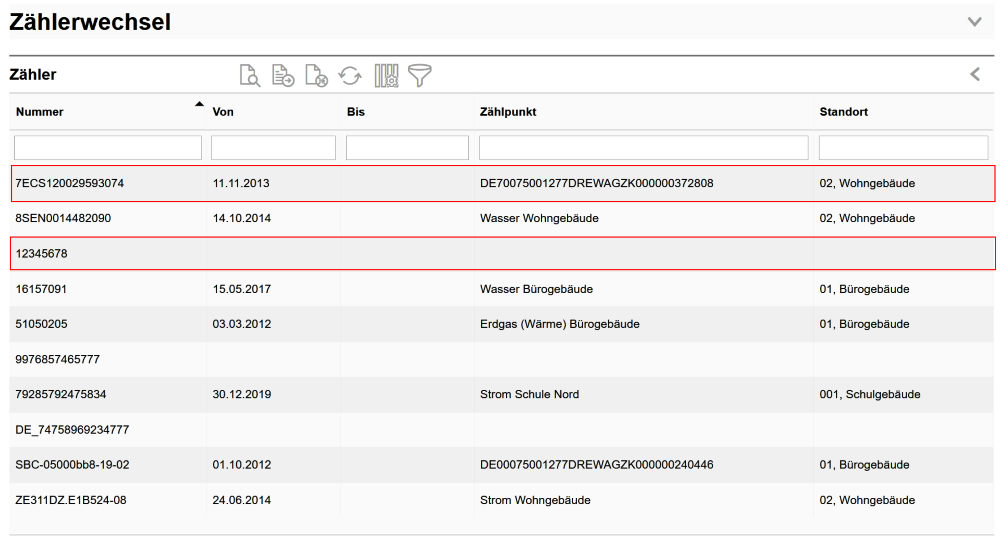This screenshot has height=539, width=1000.
Task: Click the document with X icon
Action: (x=316, y=75)
